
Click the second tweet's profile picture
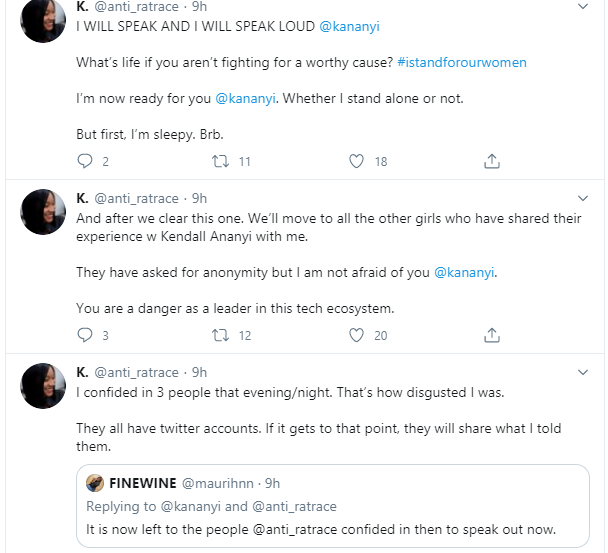(44, 212)
